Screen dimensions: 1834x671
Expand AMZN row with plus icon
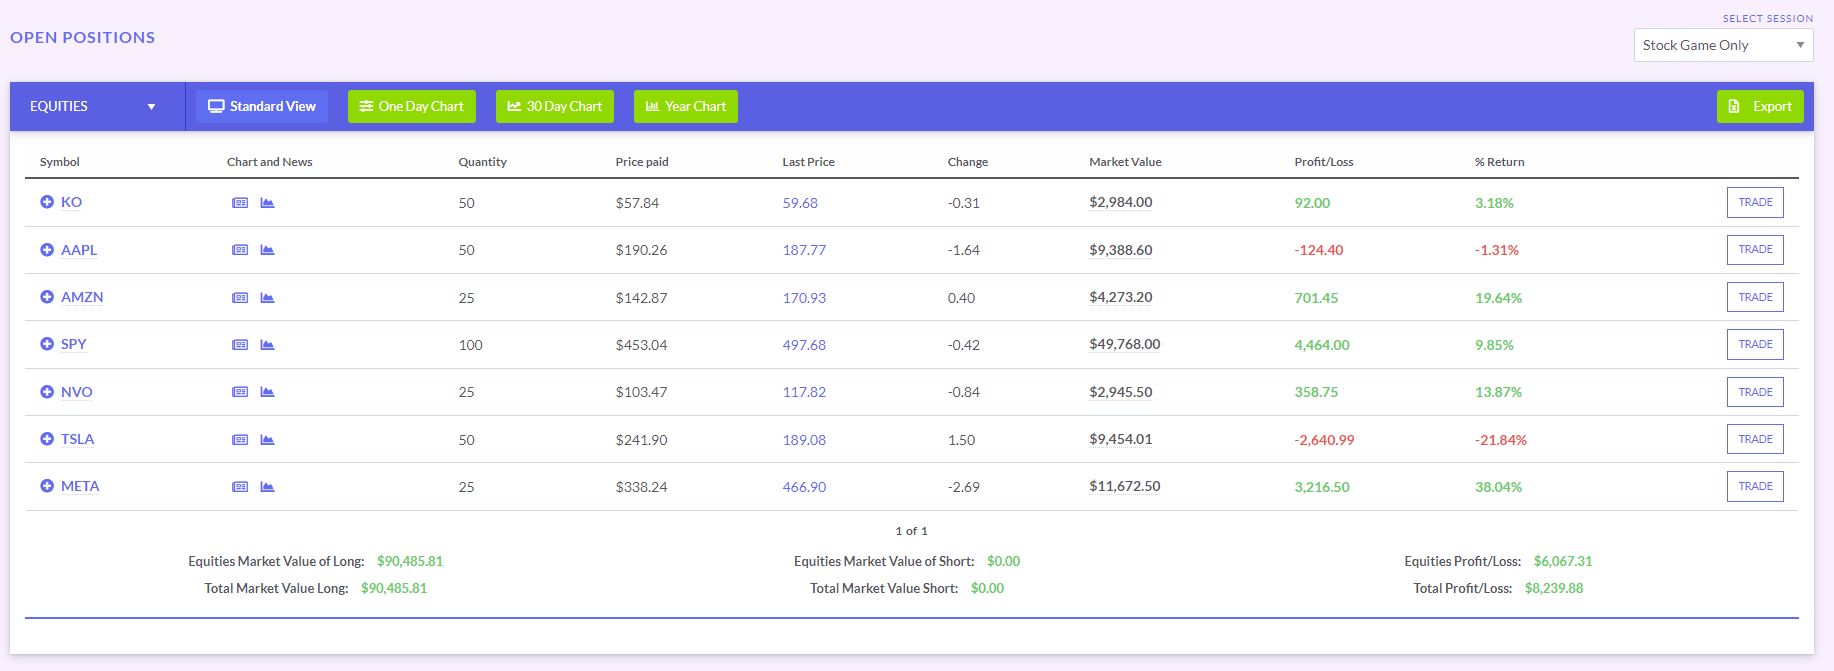point(47,297)
